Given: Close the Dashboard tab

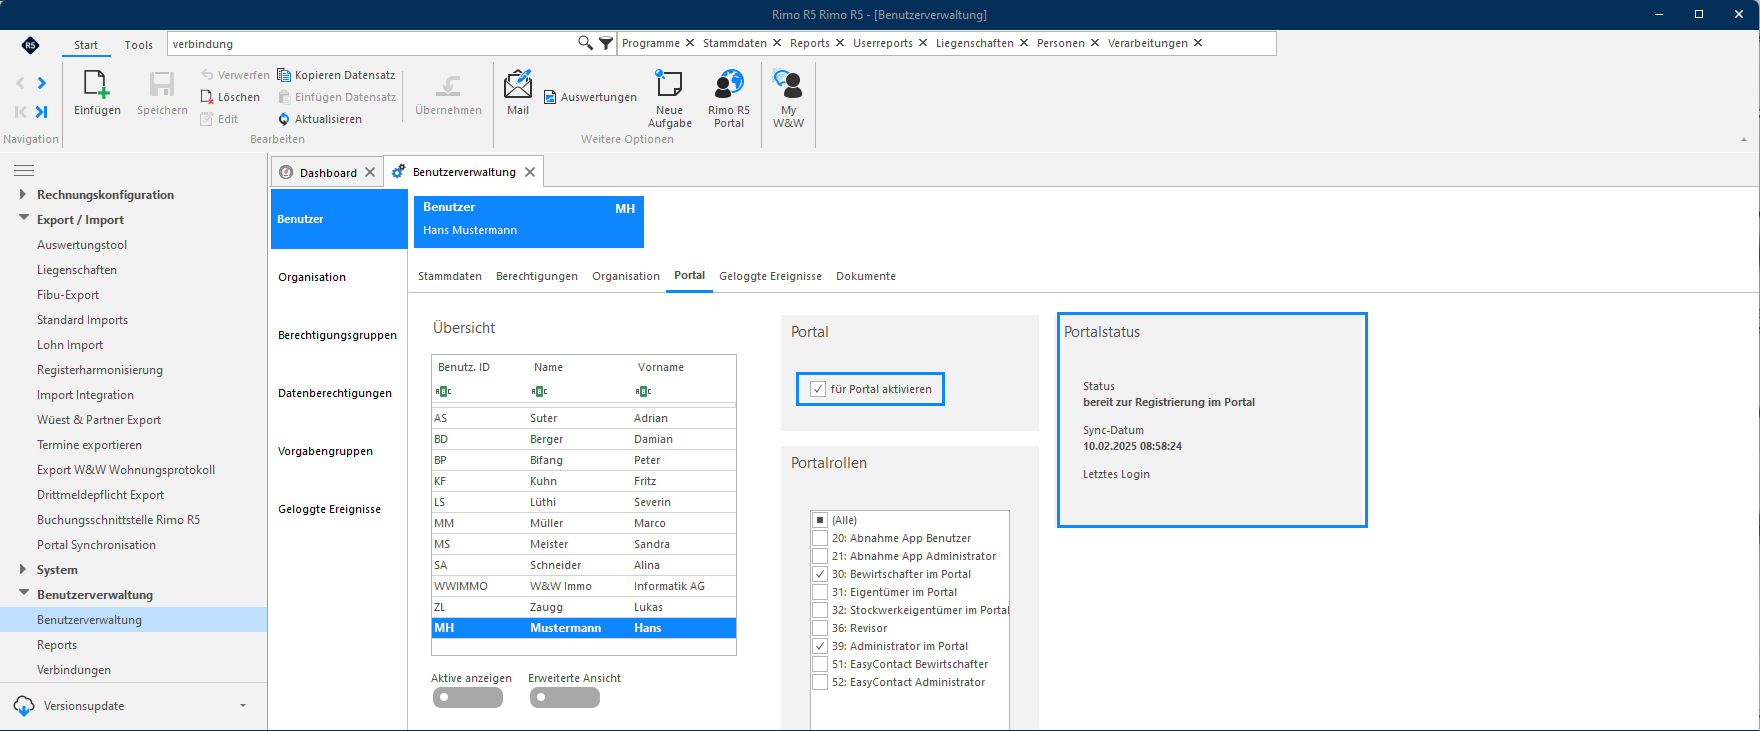Looking at the screenshot, I should [x=370, y=172].
